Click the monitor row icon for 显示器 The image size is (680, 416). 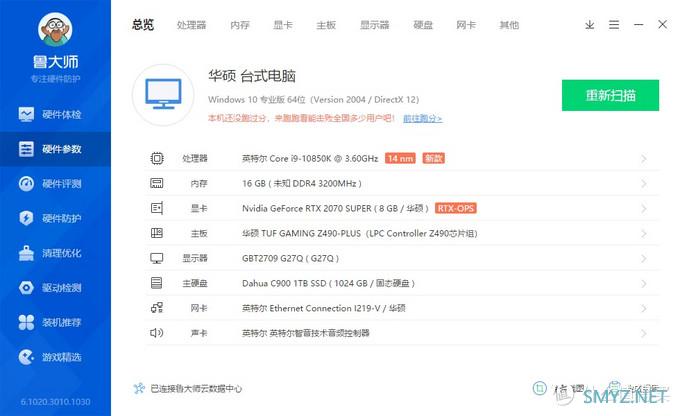[157, 259]
